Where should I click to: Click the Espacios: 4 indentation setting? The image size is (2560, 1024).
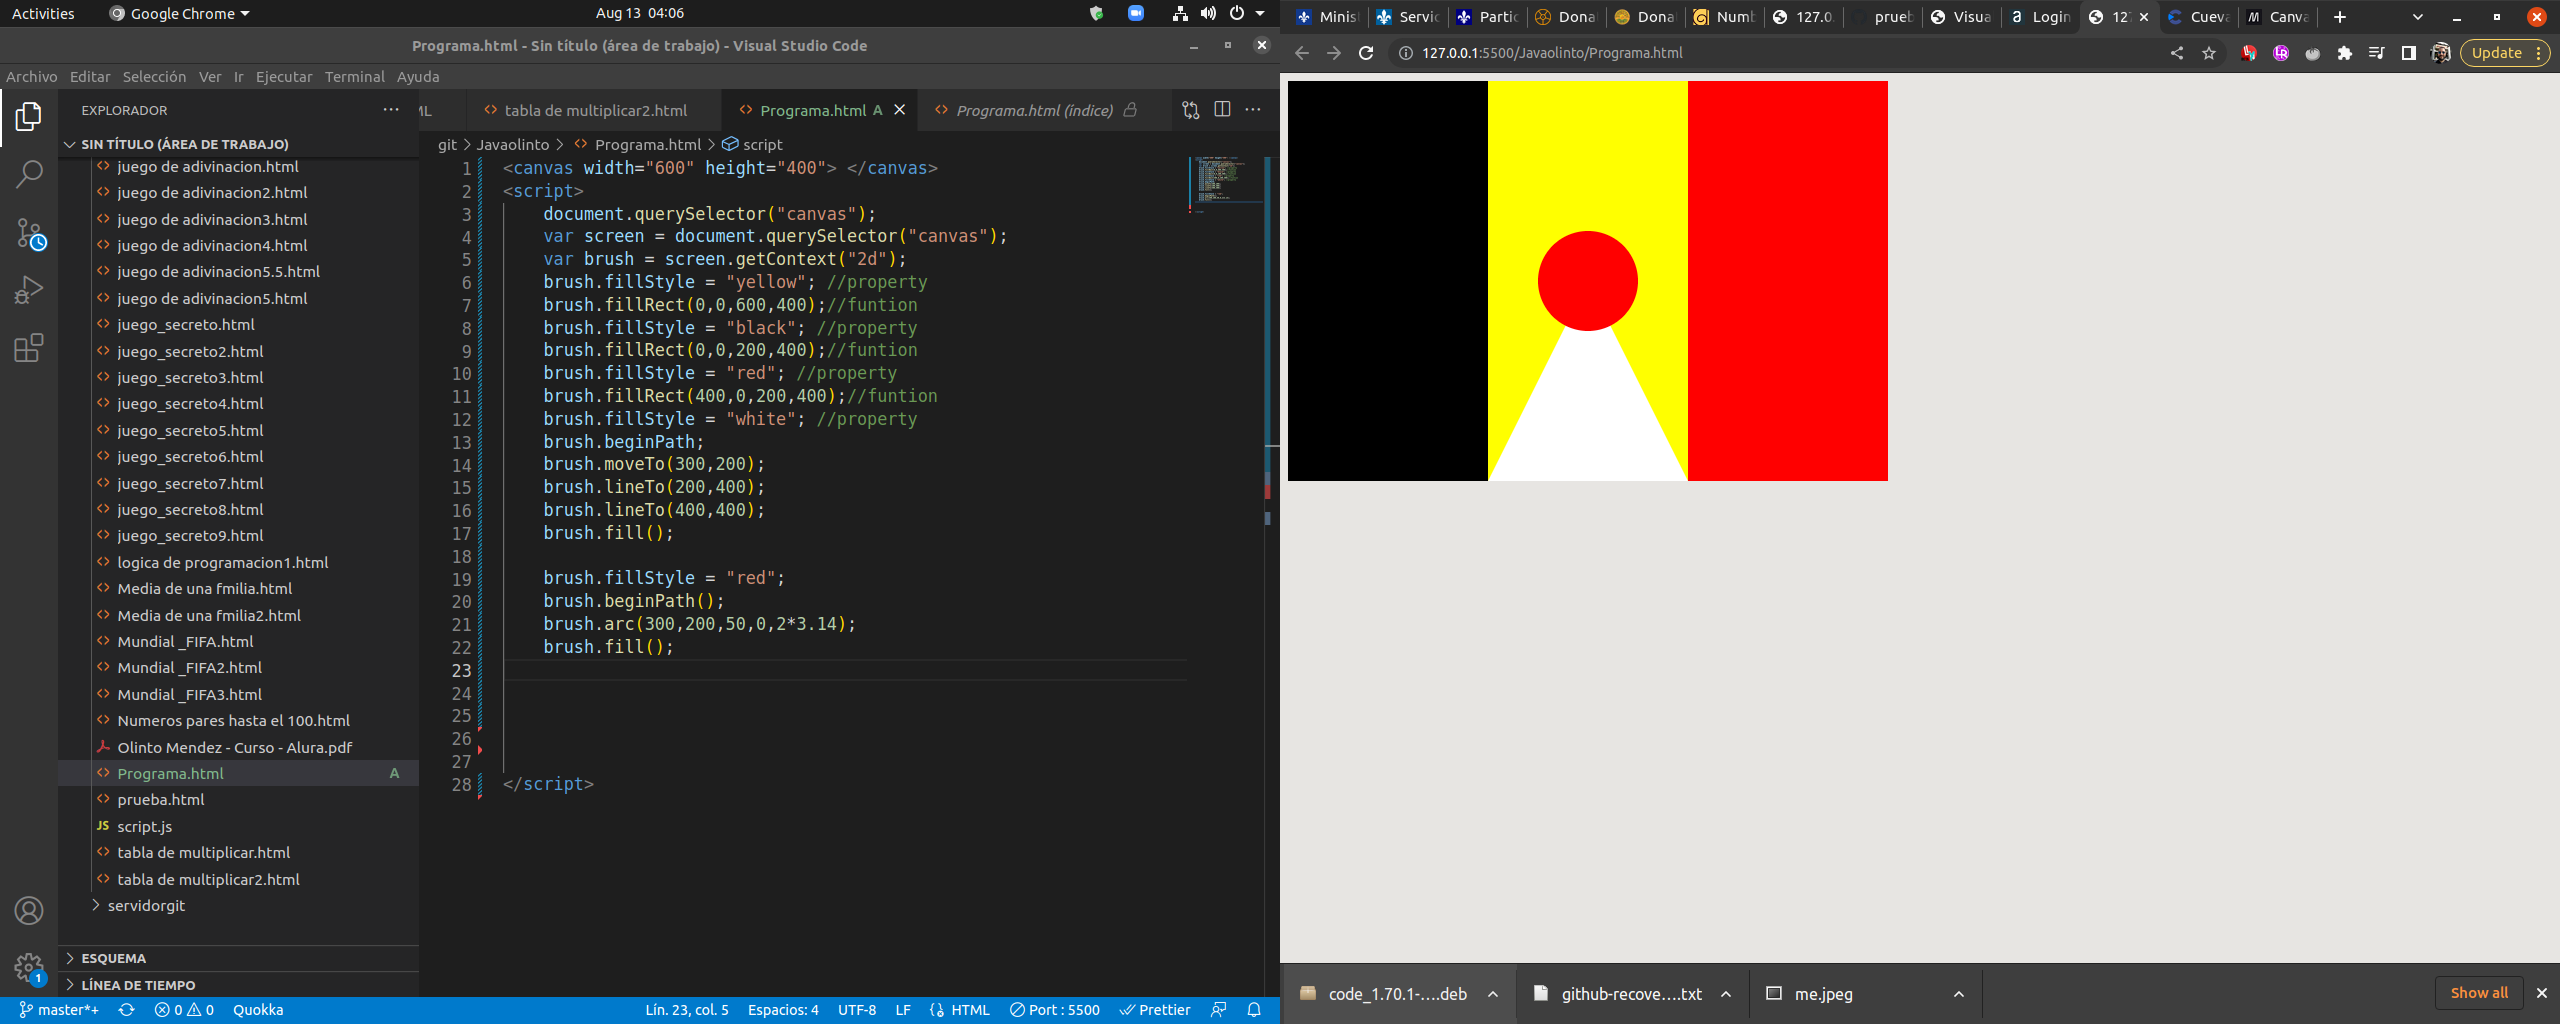click(783, 1010)
